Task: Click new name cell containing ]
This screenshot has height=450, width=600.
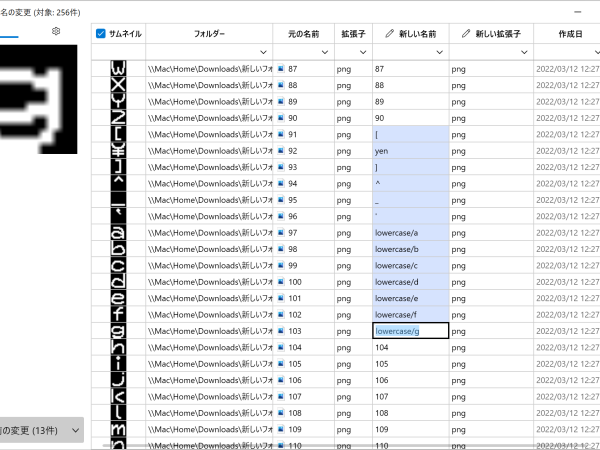Action: click(411, 167)
